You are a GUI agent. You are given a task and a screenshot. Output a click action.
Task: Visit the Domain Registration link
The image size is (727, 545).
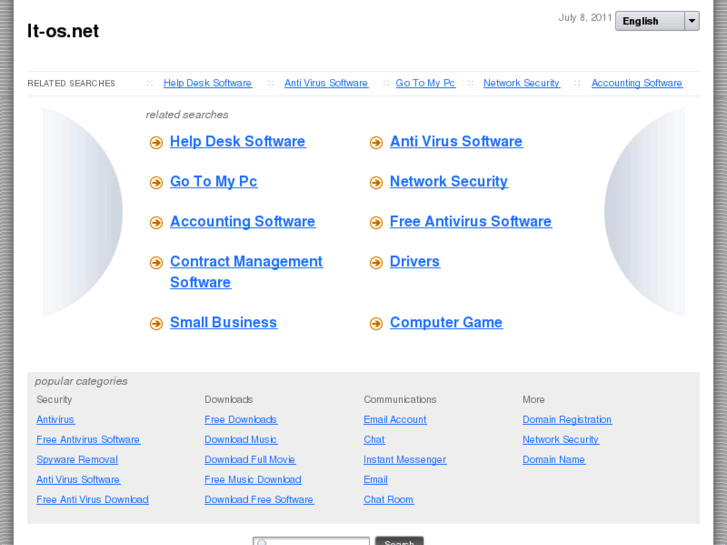[566, 420]
